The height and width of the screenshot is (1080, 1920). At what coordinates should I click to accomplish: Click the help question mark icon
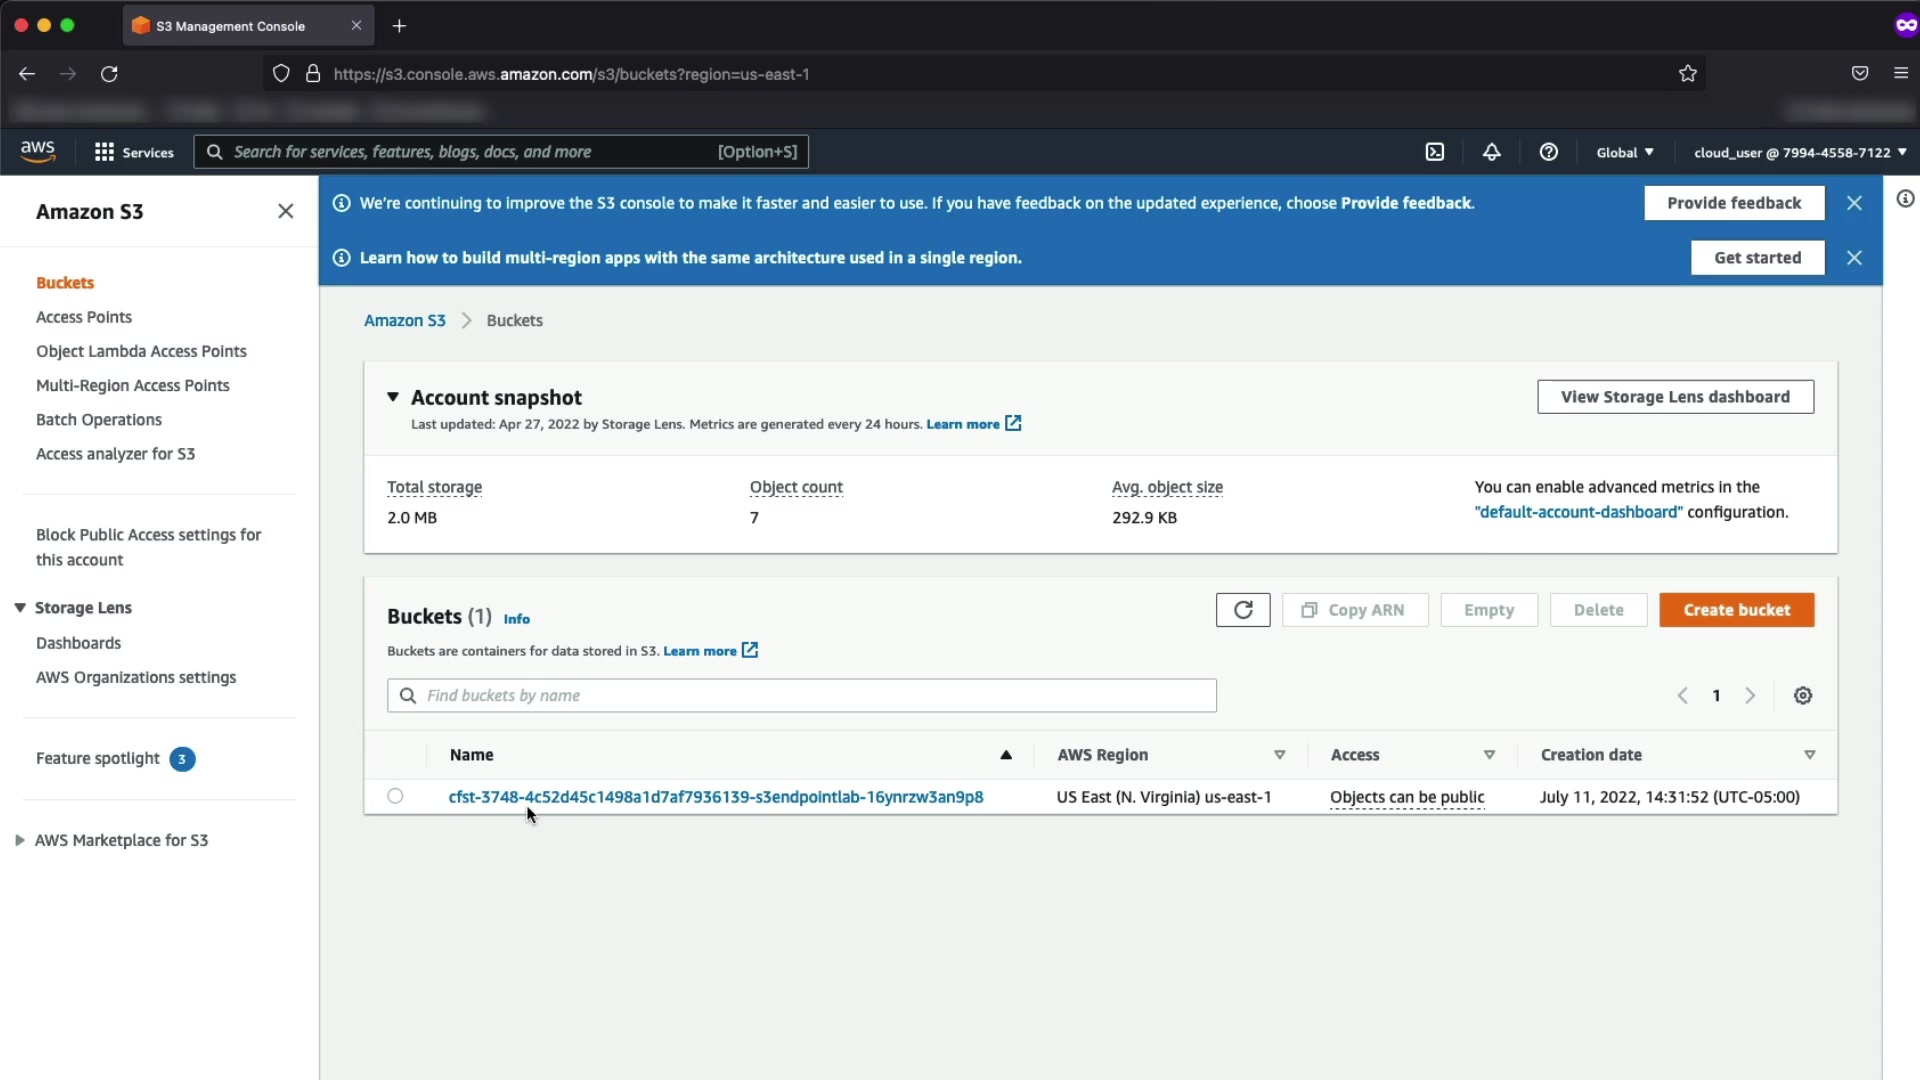(1548, 152)
